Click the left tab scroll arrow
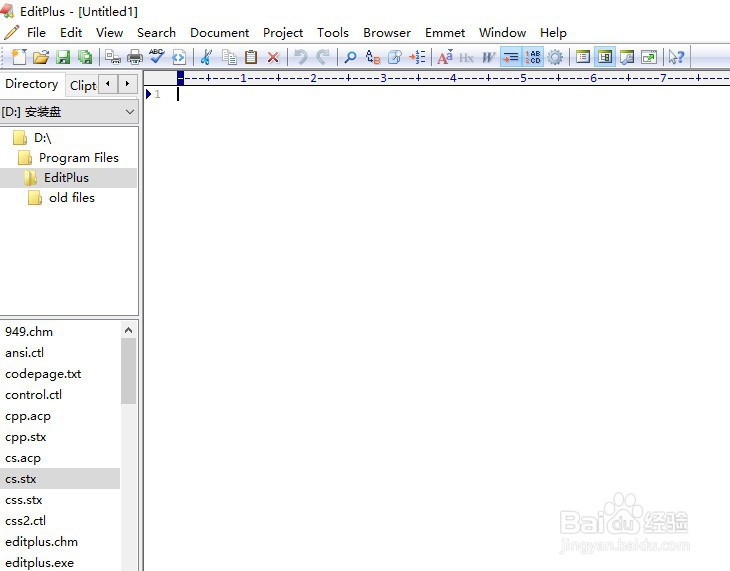730x571 pixels. click(108, 84)
